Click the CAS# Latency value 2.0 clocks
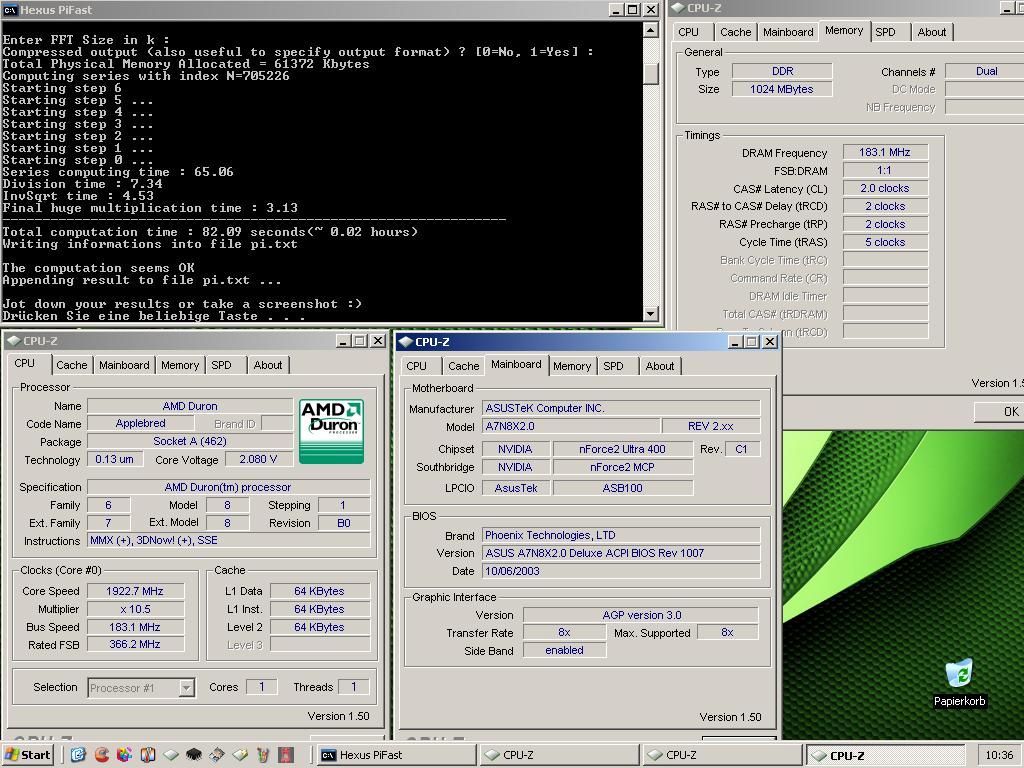 pos(885,188)
